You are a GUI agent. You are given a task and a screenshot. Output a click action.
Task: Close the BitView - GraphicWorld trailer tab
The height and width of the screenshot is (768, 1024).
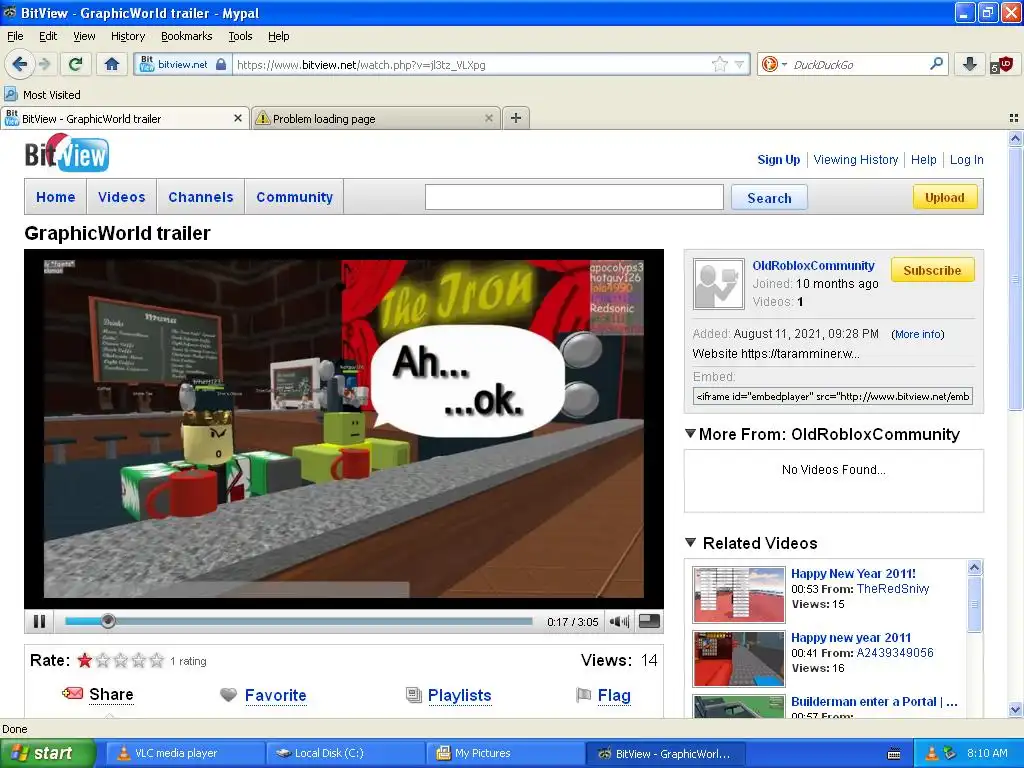[x=238, y=118]
